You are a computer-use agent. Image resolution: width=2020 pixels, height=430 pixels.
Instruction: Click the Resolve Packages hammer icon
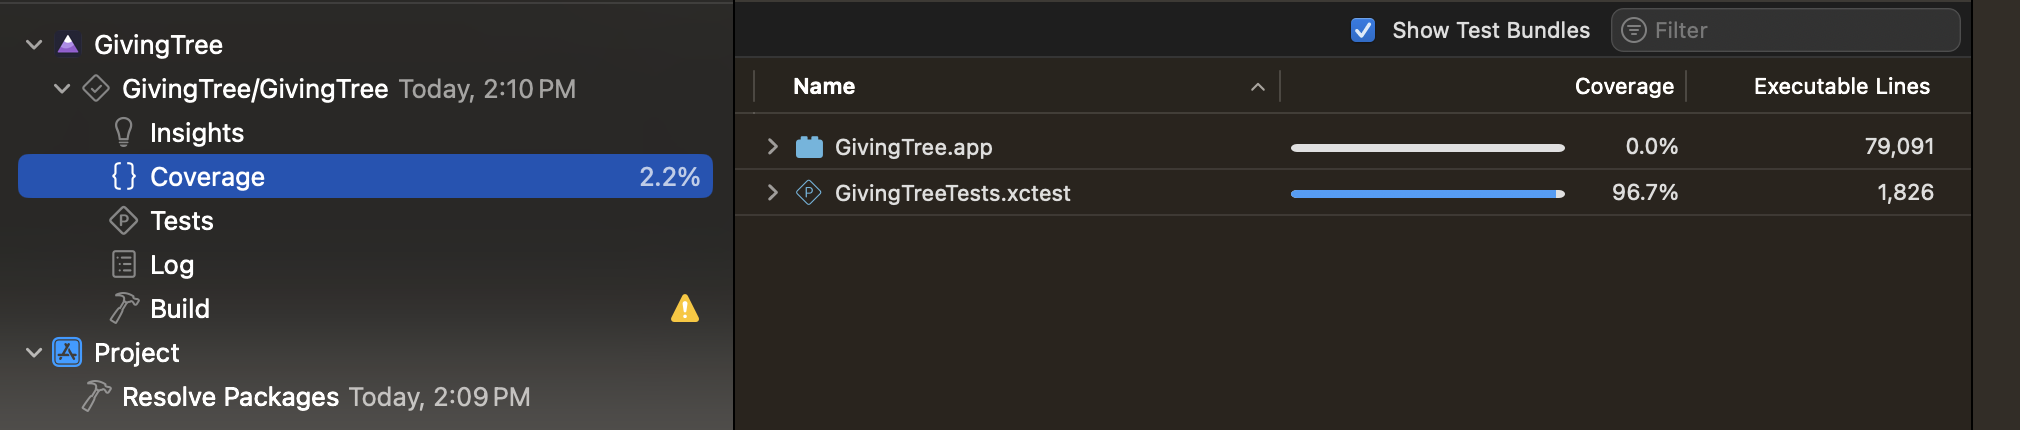pos(96,397)
